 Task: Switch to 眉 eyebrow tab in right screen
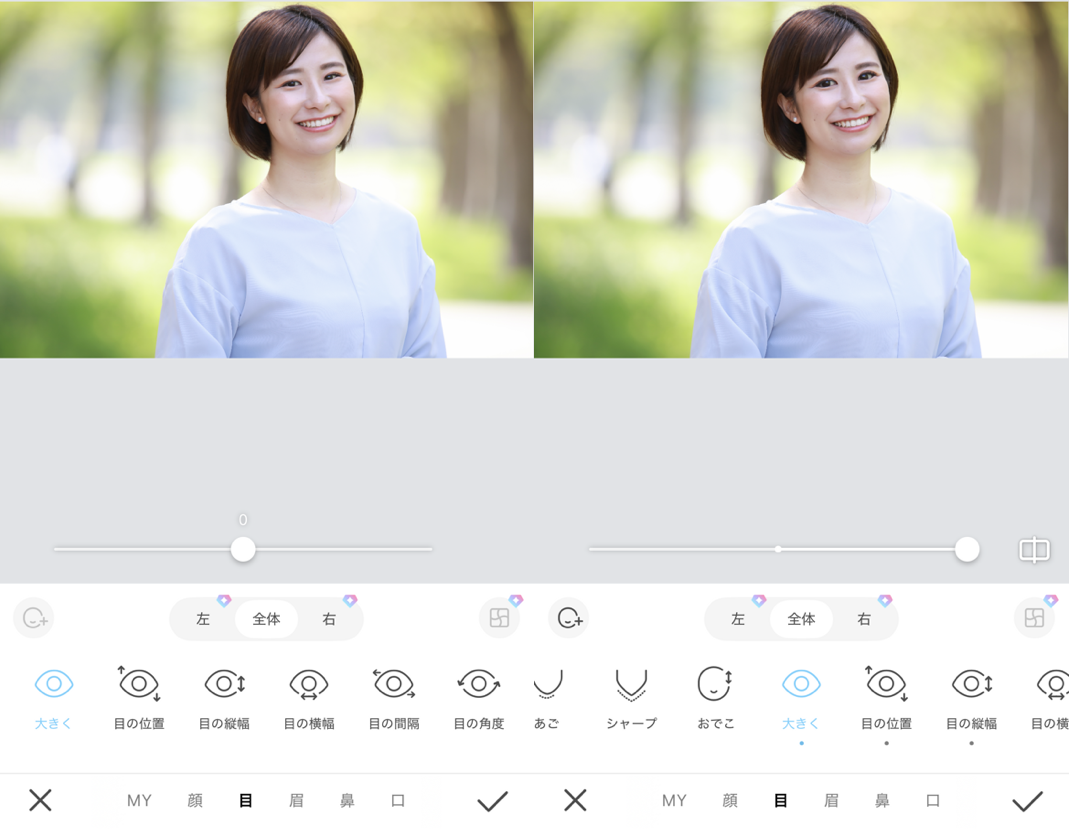tap(831, 800)
